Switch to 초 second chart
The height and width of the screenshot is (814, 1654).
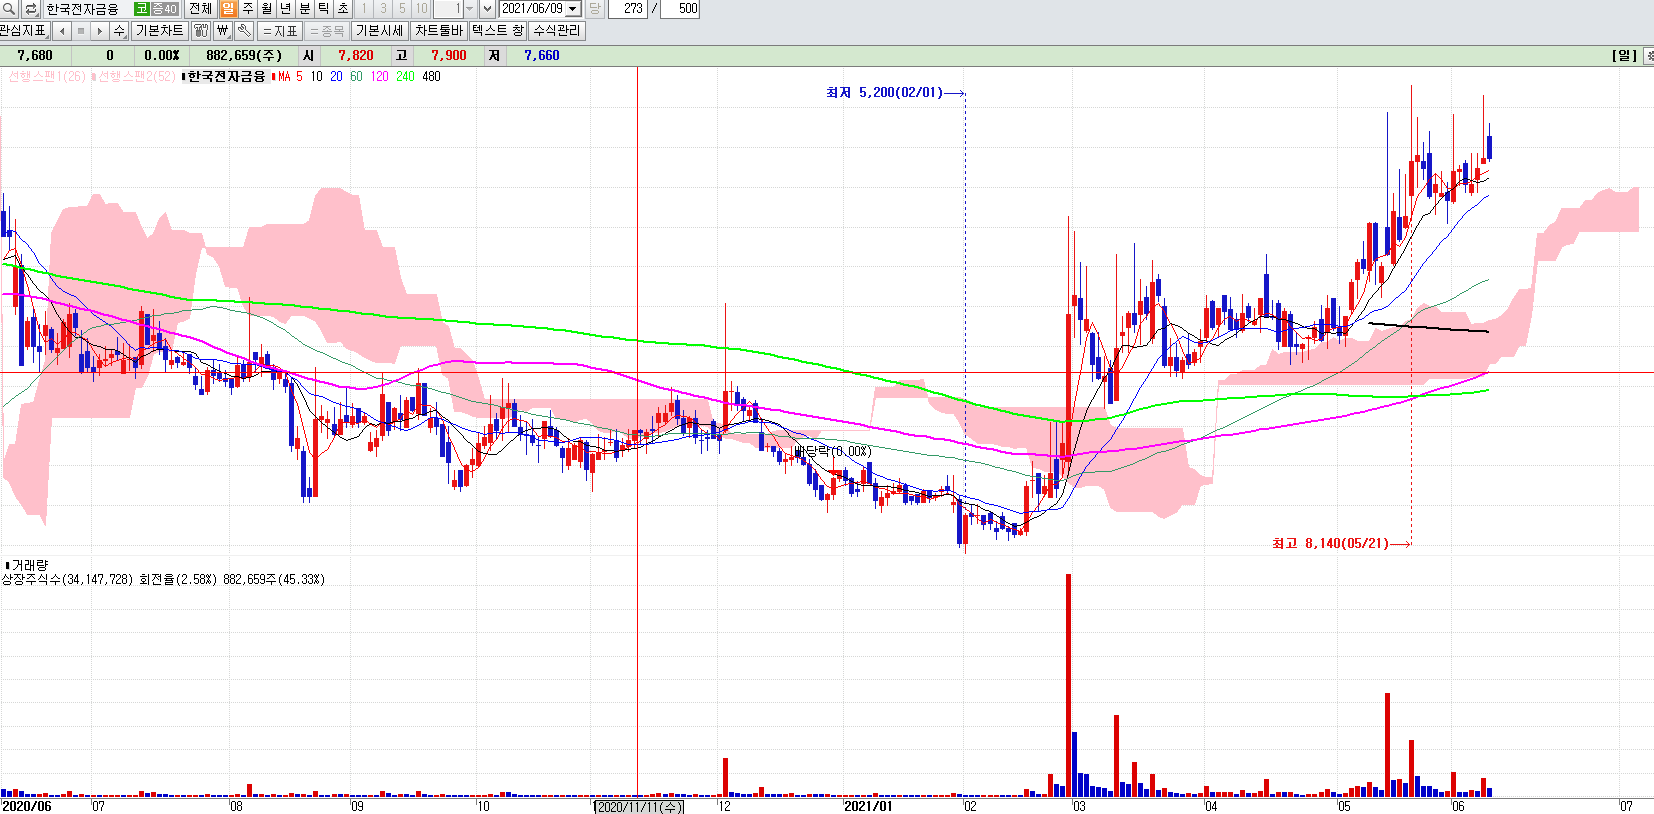tap(342, 9)
